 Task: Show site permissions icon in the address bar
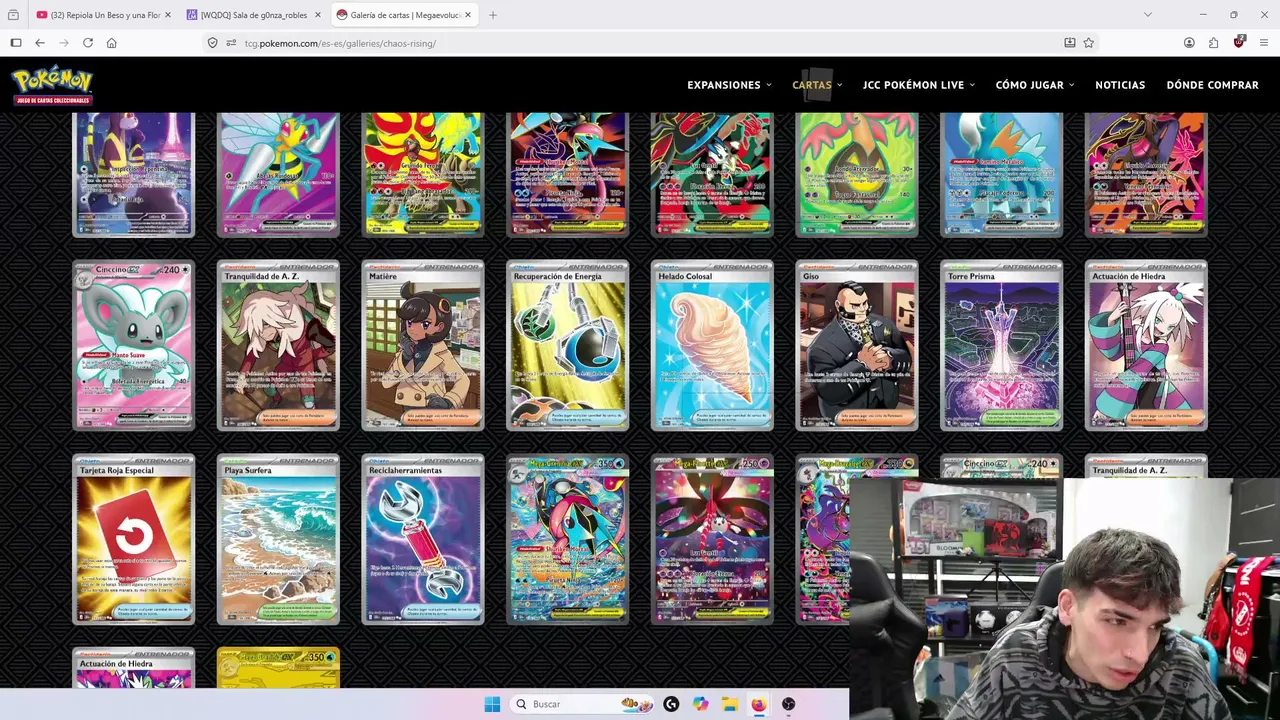click(231, 43)
